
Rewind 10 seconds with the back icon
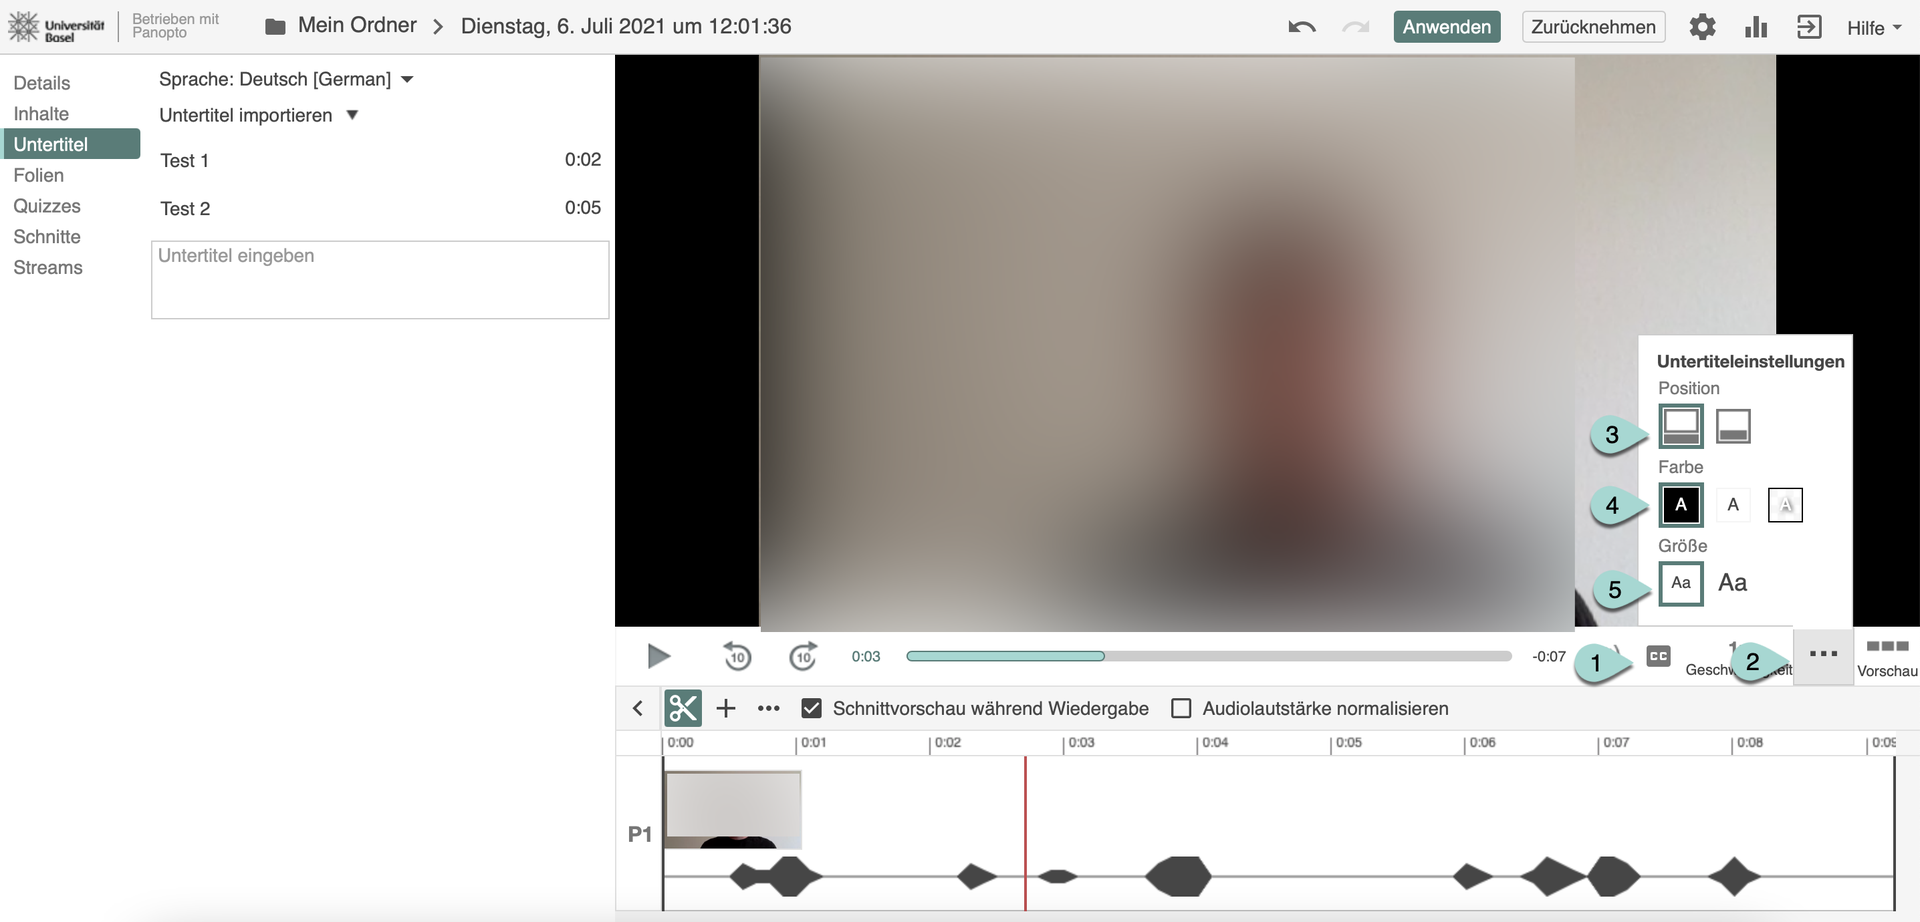point(737,656)
